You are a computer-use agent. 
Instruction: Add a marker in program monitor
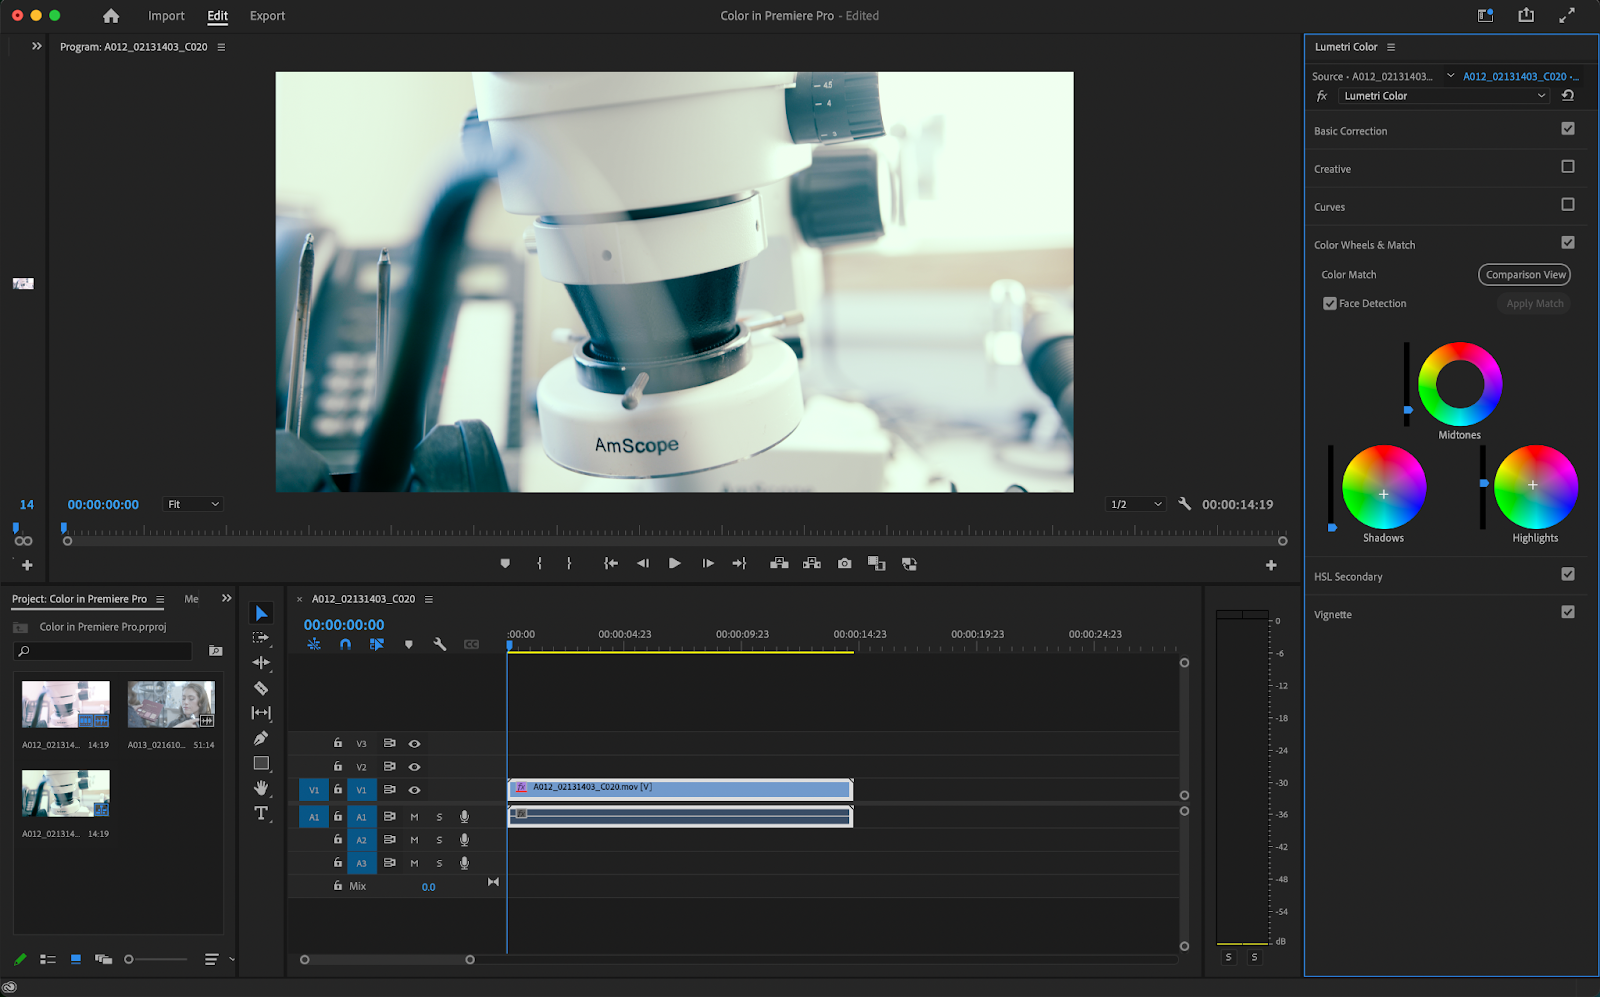(505, 564)
